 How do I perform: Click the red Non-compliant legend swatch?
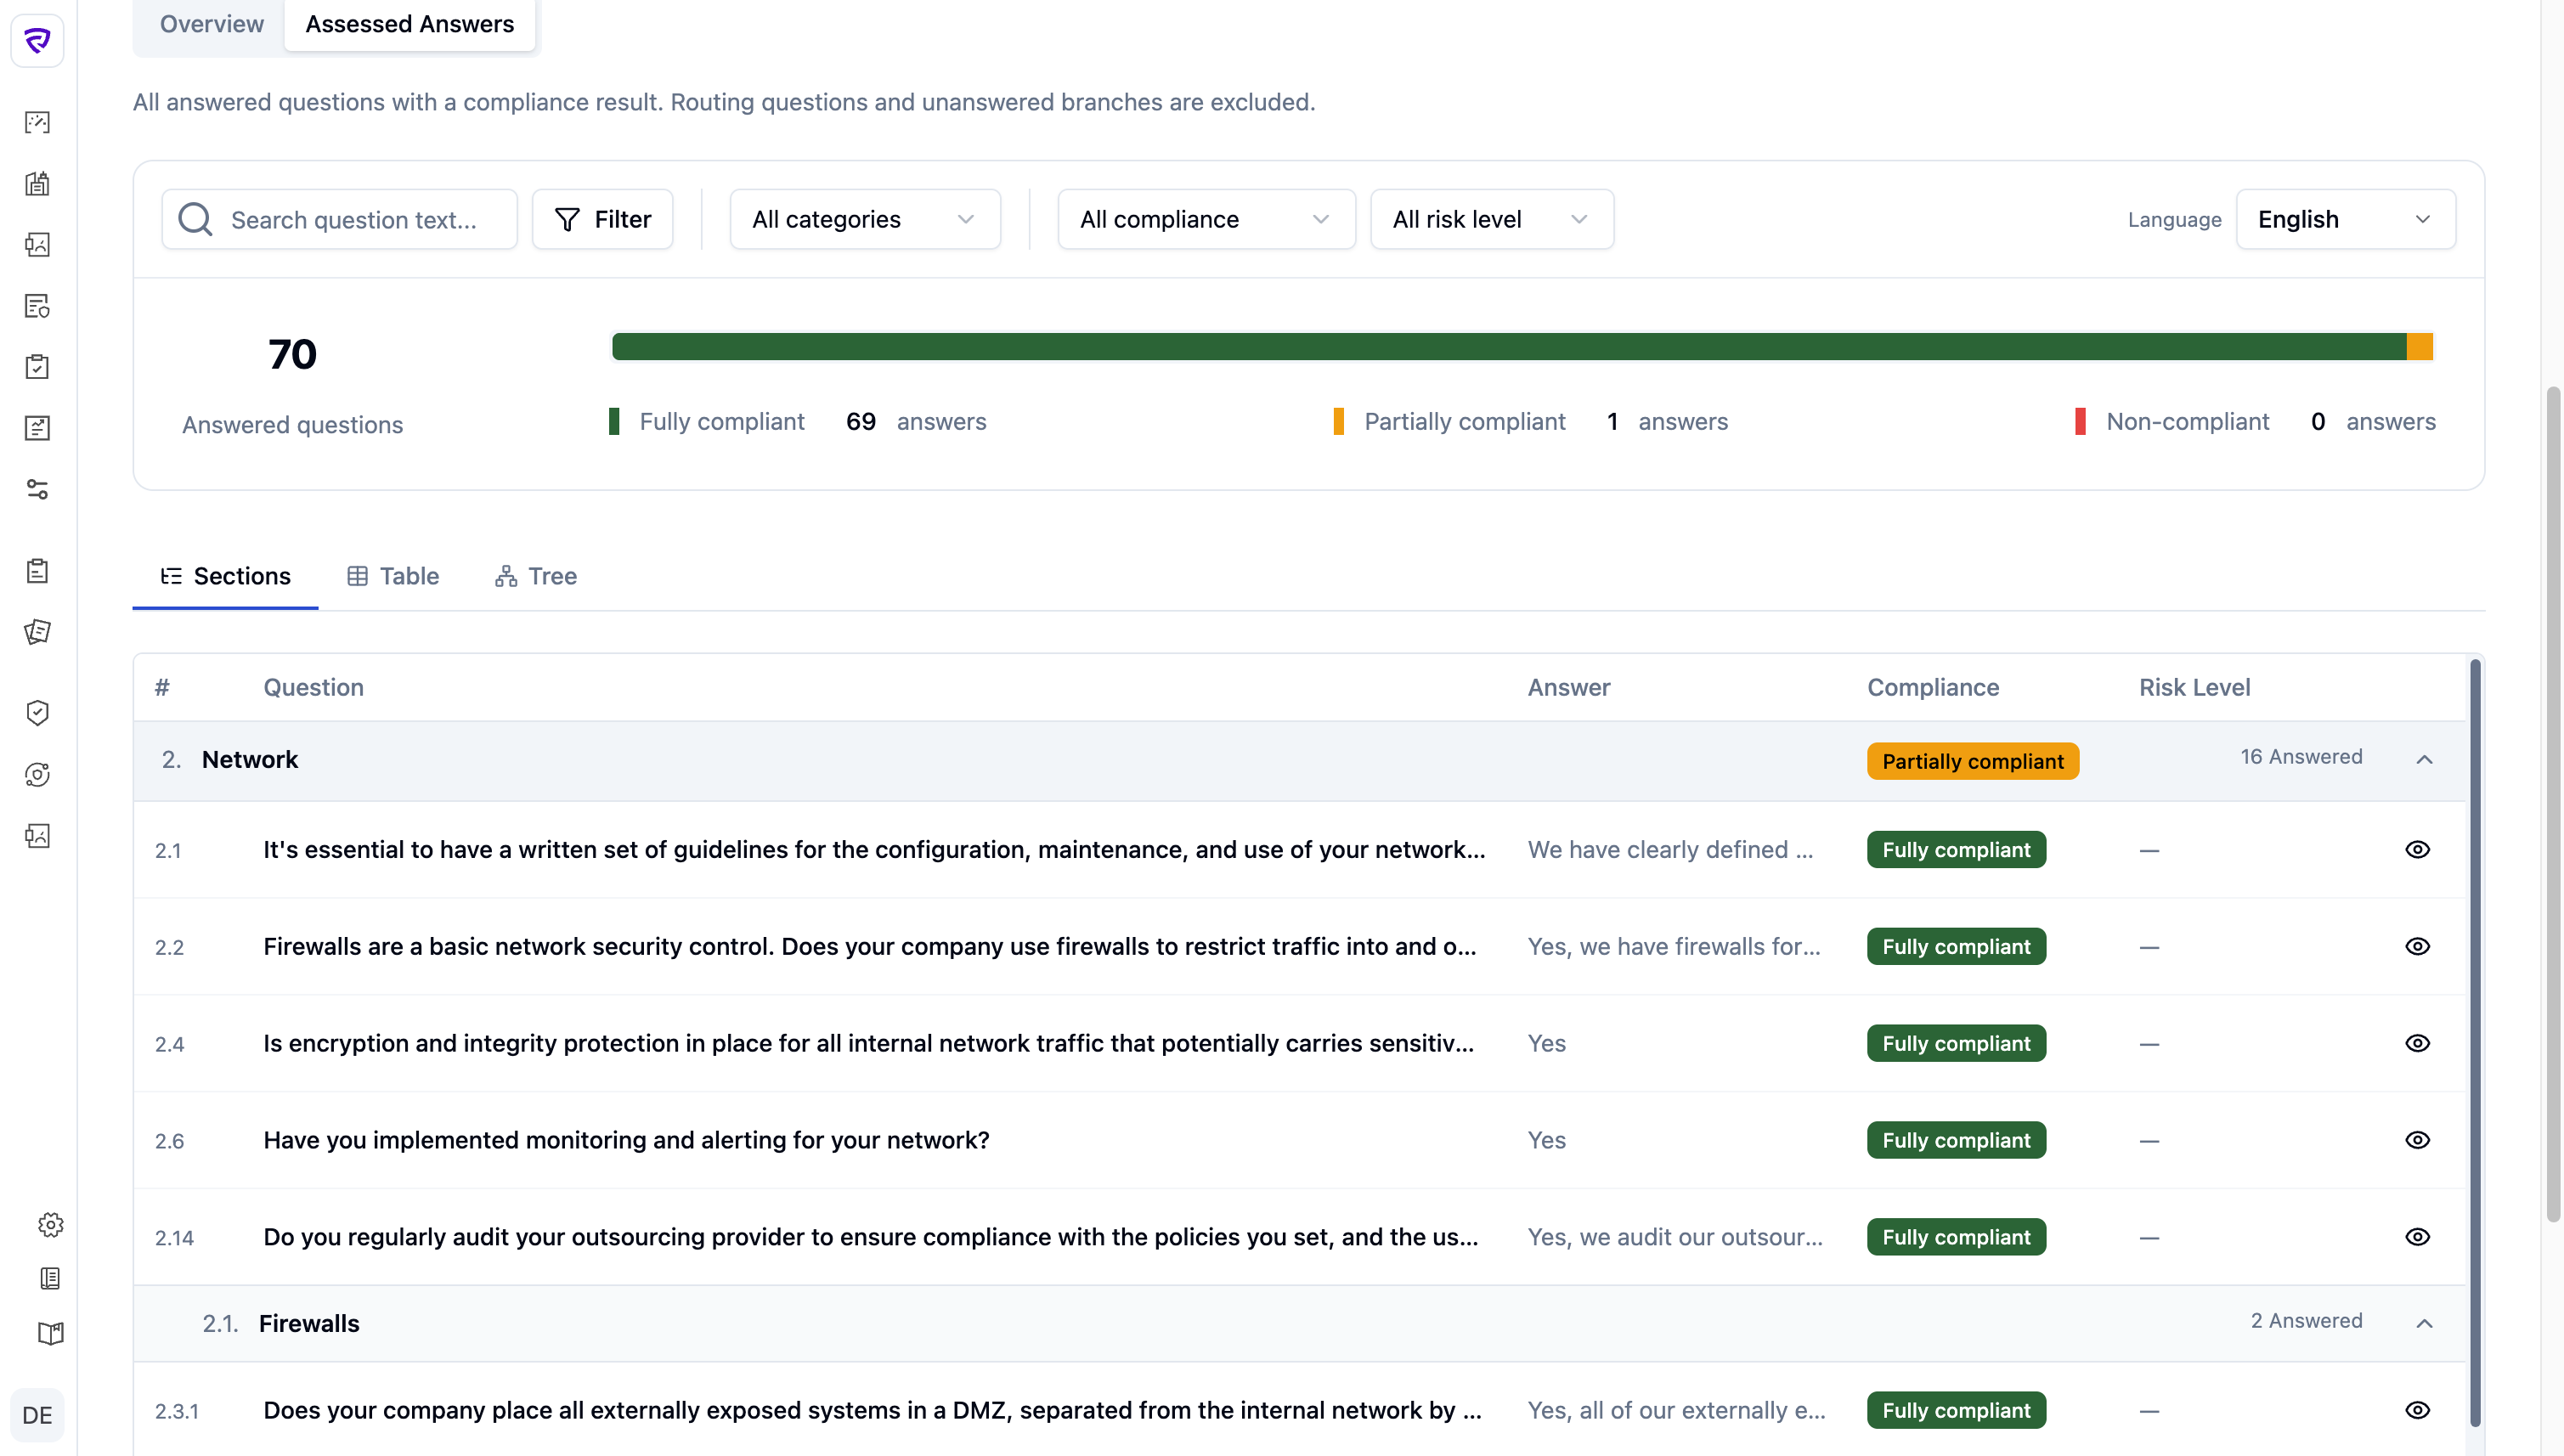click(x=2080, y=421)
